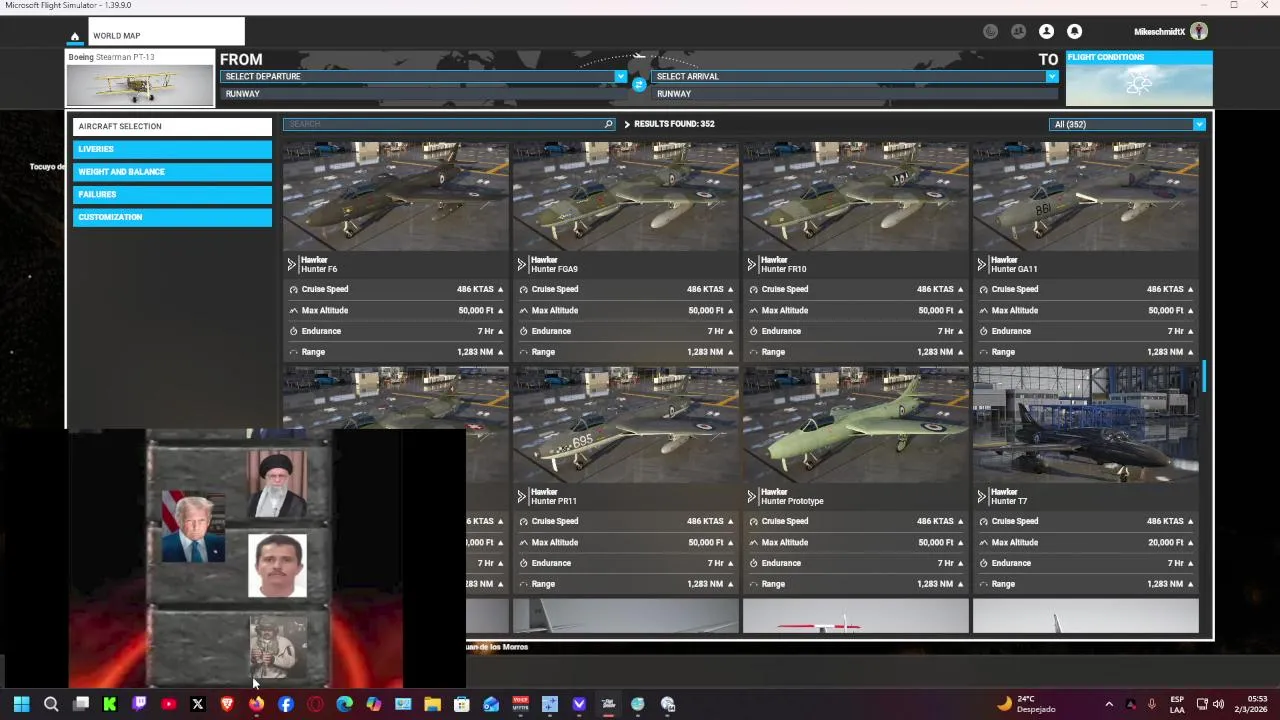
Task: Launch Brave browser from taskbar
Action: click(227, 704)
